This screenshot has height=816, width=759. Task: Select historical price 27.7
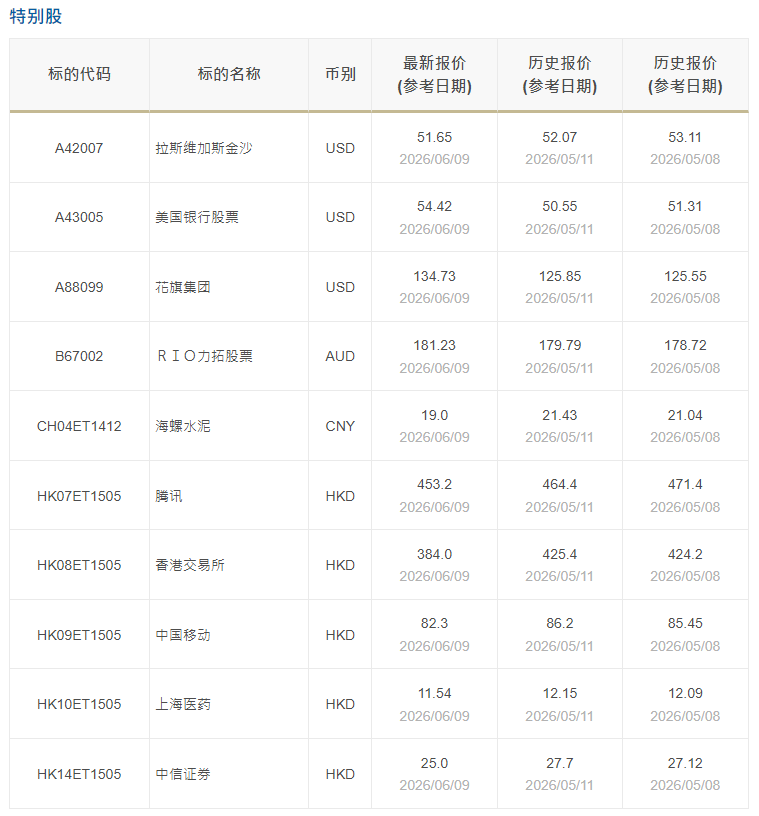coord(560,763)
